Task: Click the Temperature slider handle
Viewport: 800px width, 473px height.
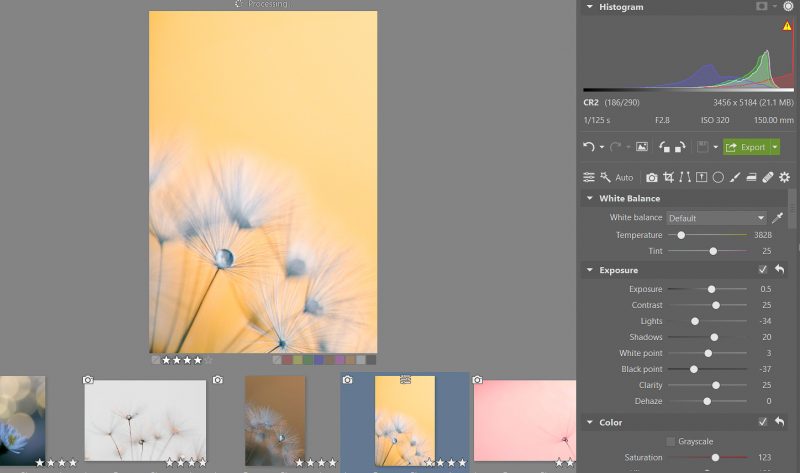Action: 681,235
